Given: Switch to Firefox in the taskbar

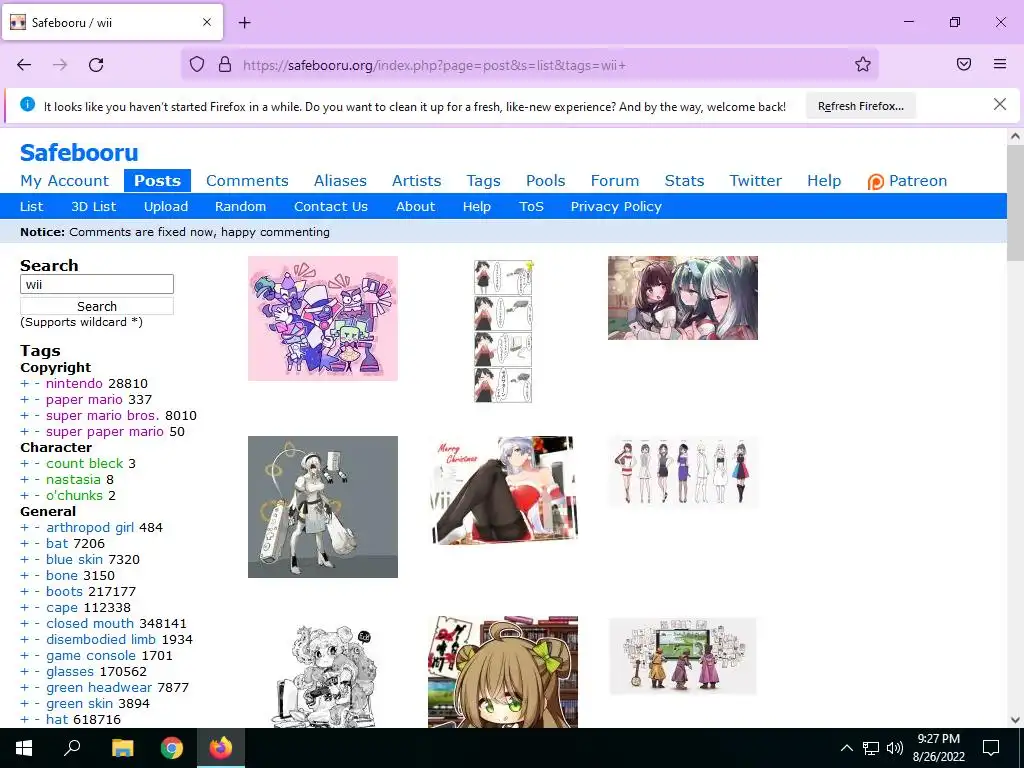Looking at the screenshot, I should coord(221,748).
